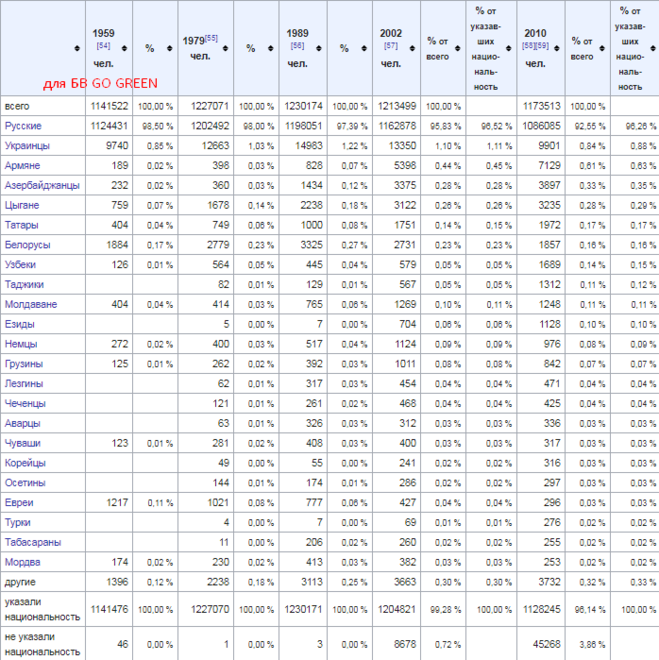659x660 pixels.
Task: Select the 'всего' row label
Action: point(17,106)
